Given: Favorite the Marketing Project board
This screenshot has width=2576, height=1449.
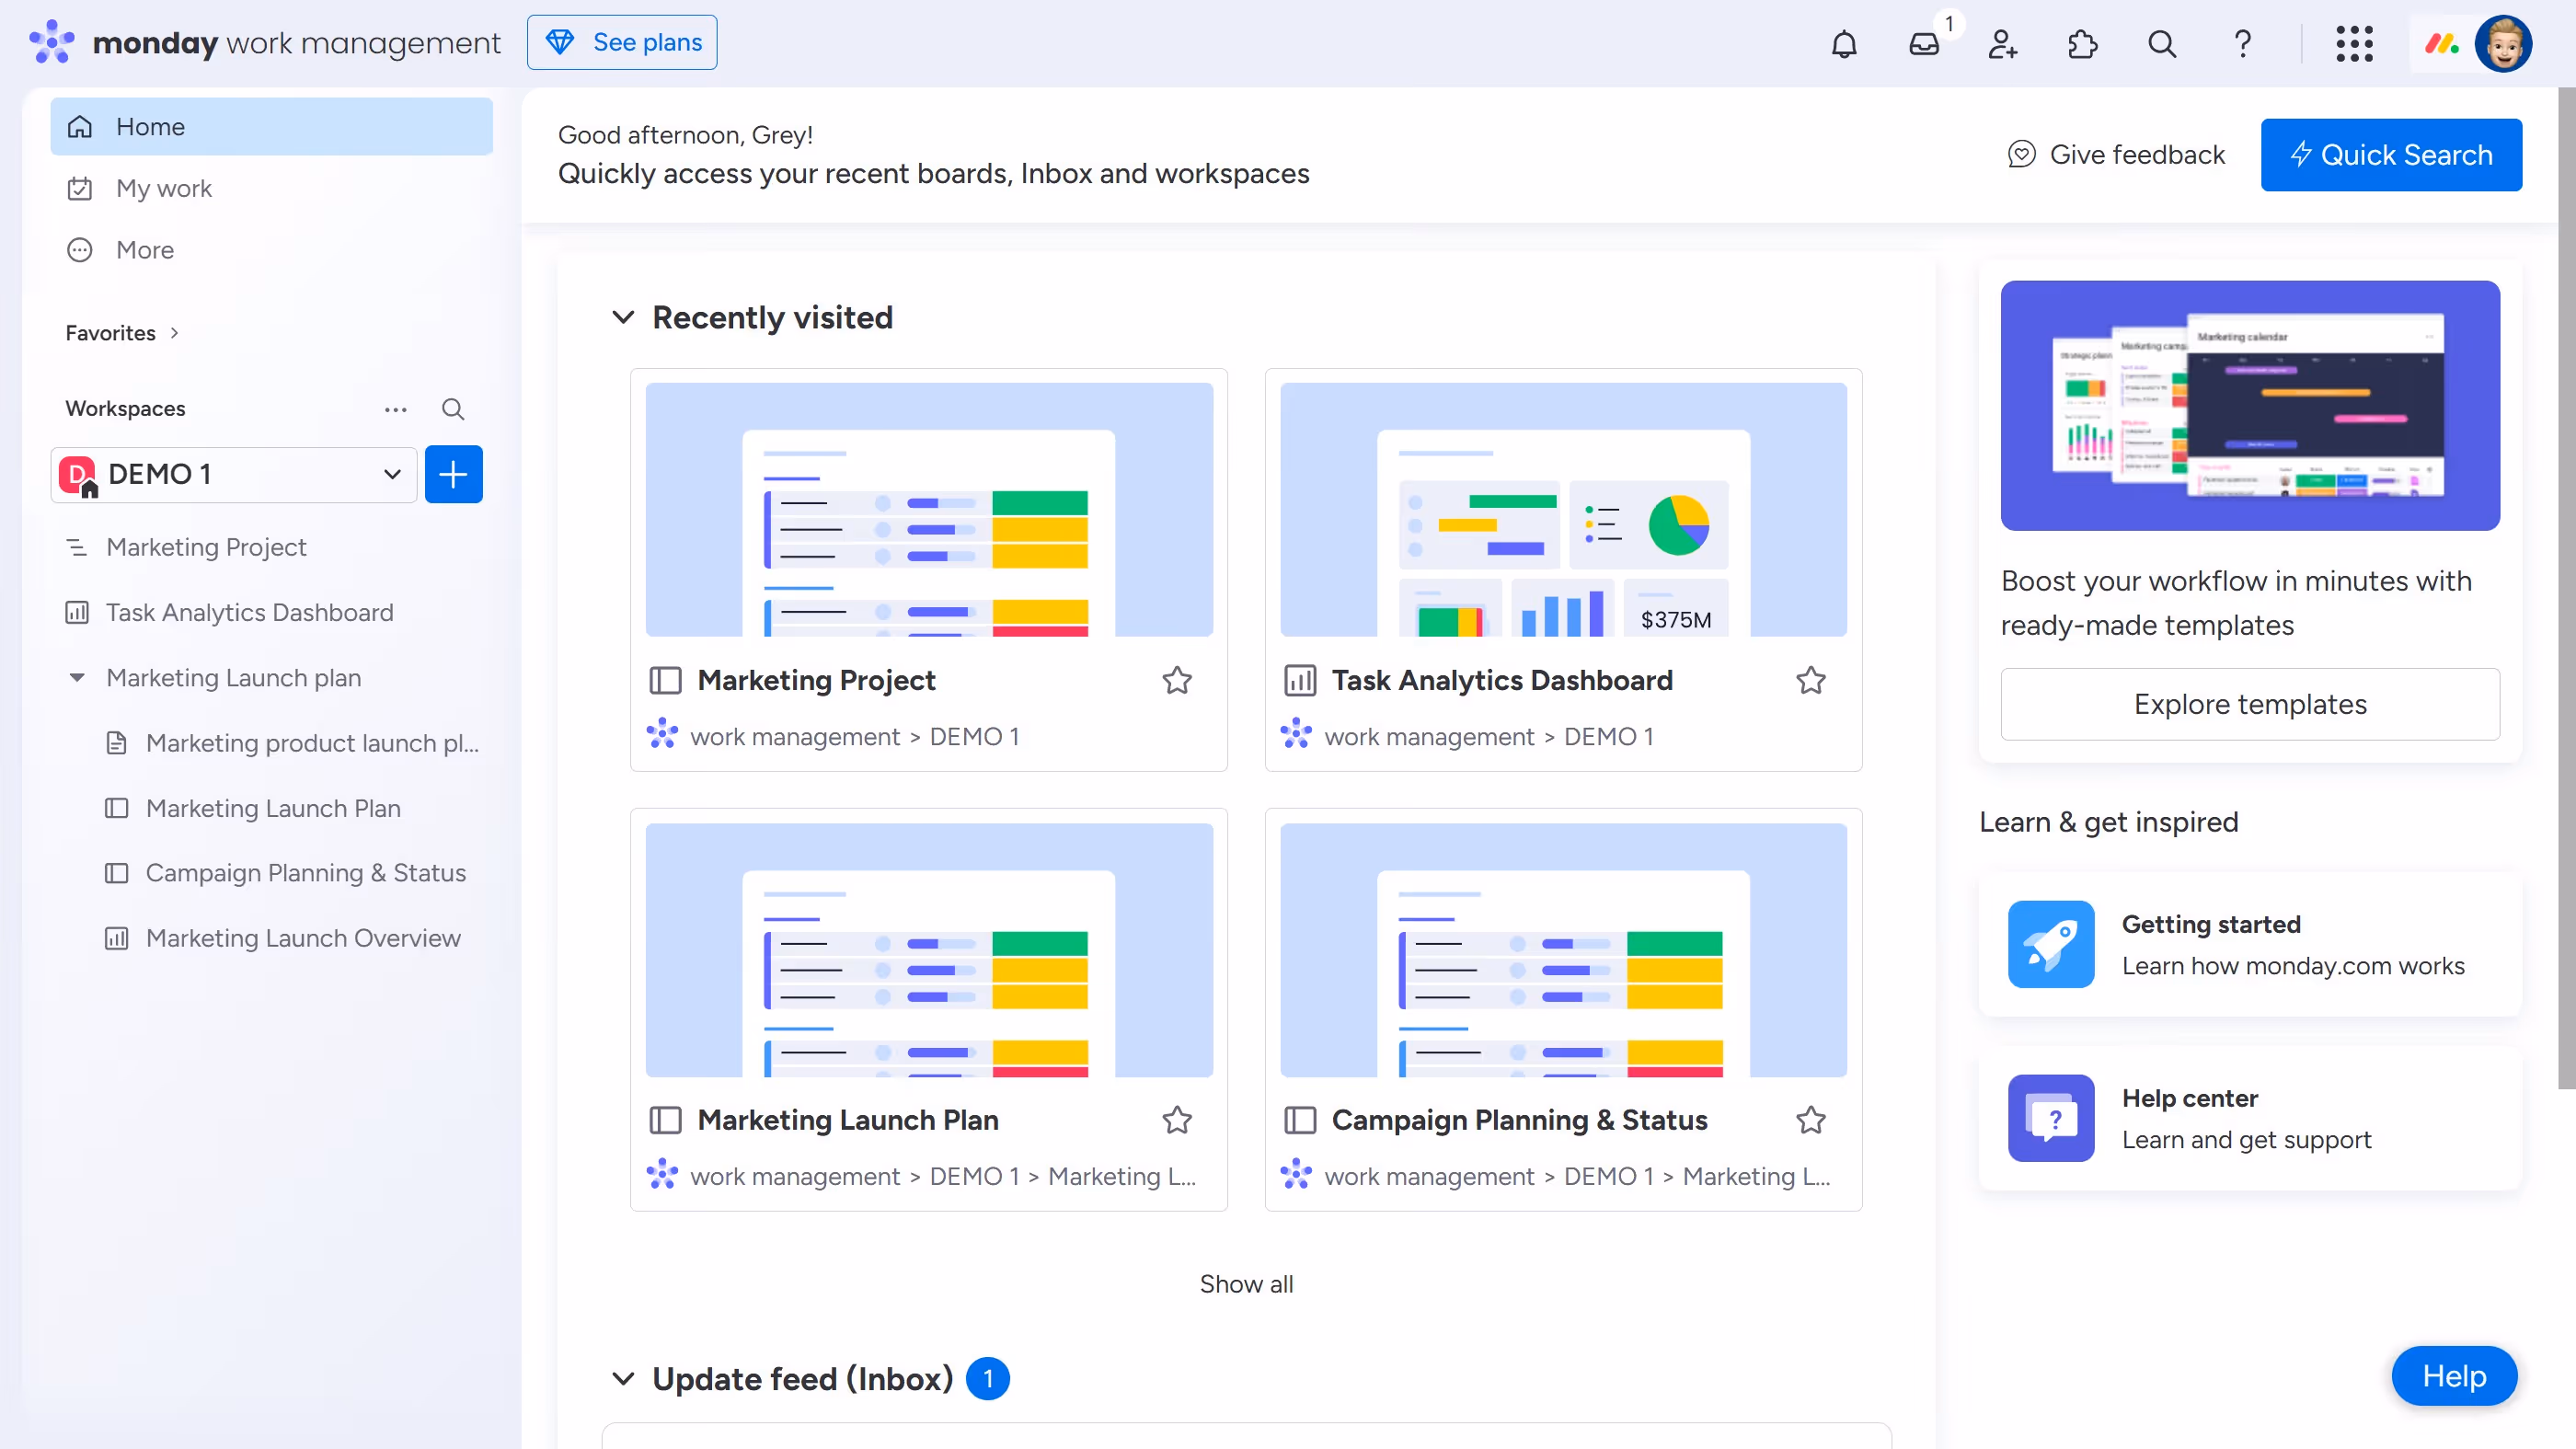Looking at the screenshot, I should point(1177,680).
